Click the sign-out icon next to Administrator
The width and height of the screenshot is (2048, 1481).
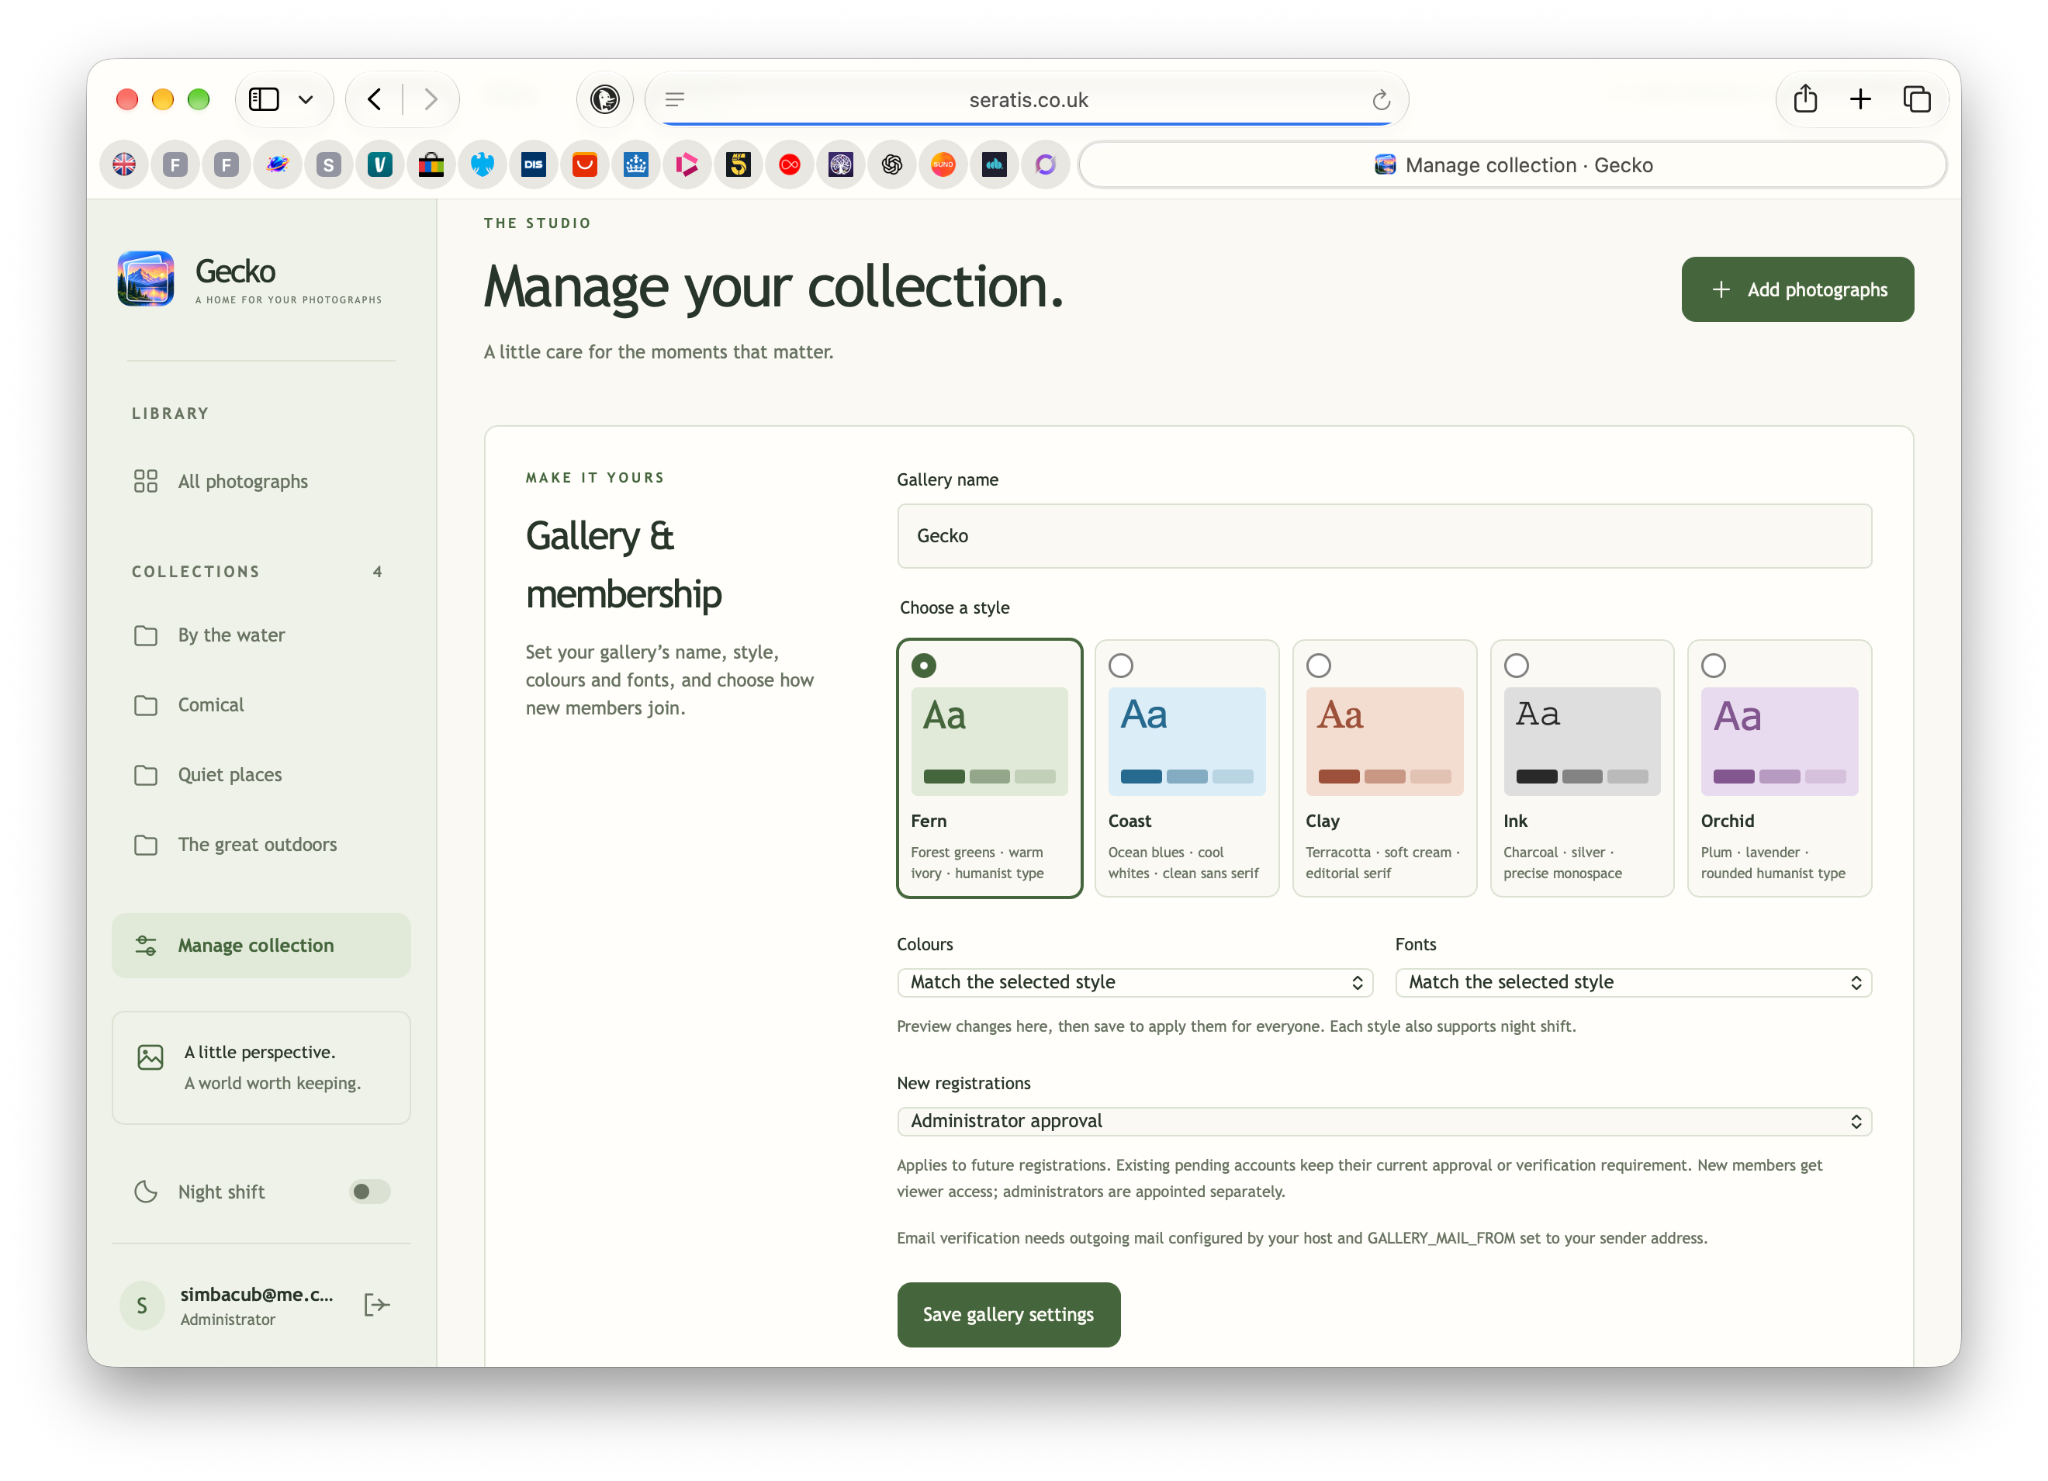tap(377, 1304)
